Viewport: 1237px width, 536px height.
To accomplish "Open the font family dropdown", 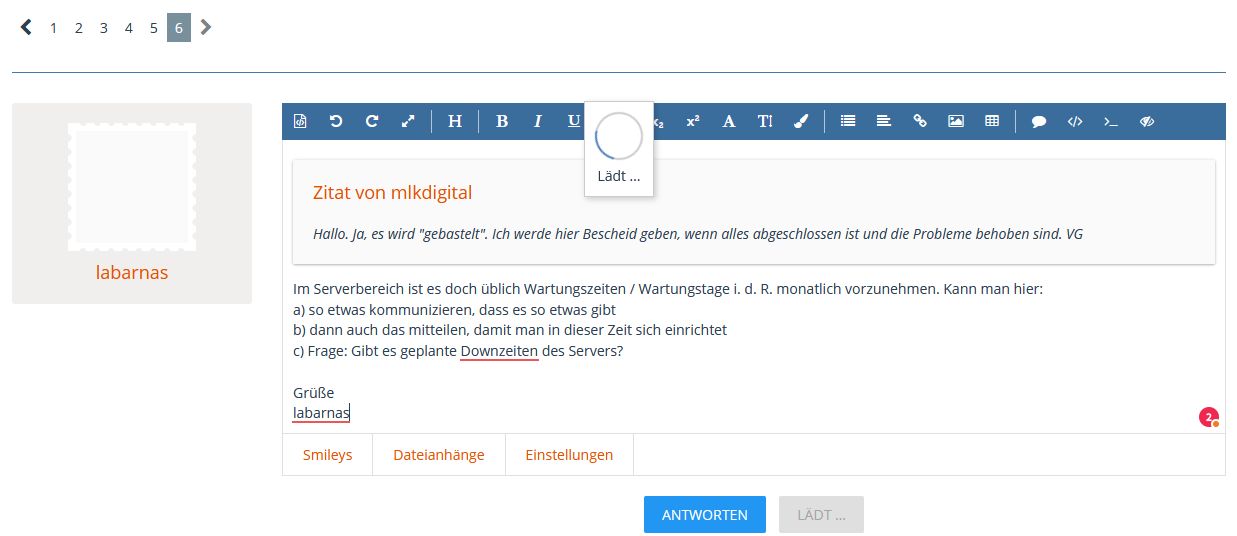I will point(729,121).
